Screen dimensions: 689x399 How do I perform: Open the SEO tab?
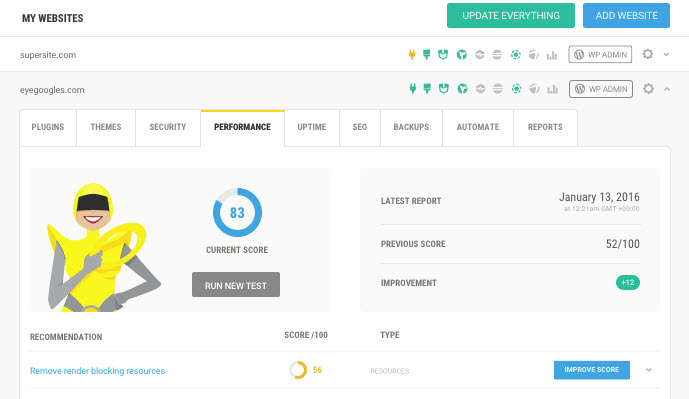[360, 127]
